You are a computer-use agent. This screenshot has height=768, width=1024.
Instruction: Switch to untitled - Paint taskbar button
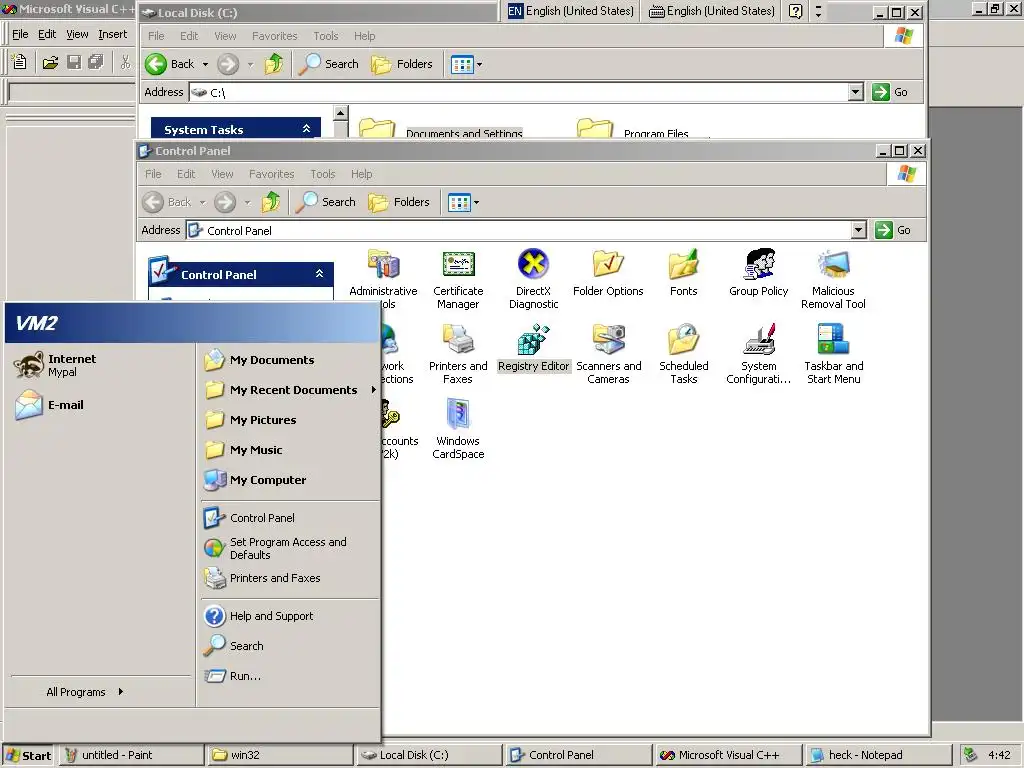[x=131, y=755]
